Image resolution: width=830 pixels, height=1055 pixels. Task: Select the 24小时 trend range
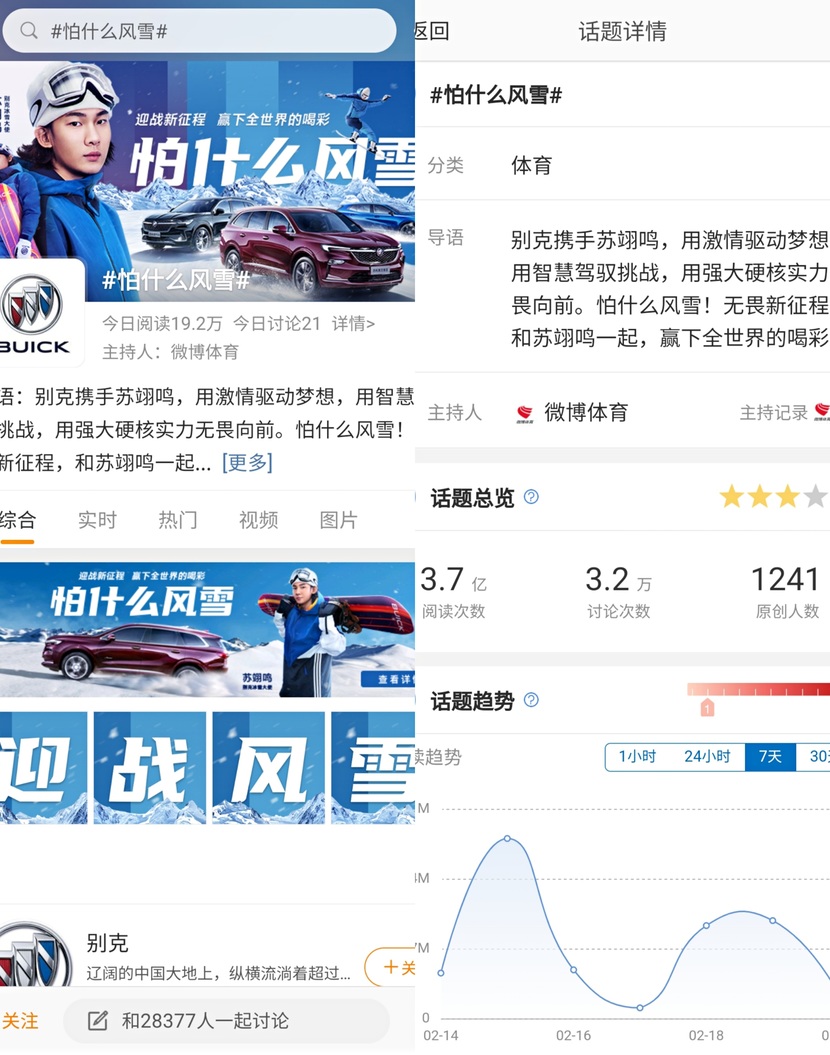coord(707,756)
